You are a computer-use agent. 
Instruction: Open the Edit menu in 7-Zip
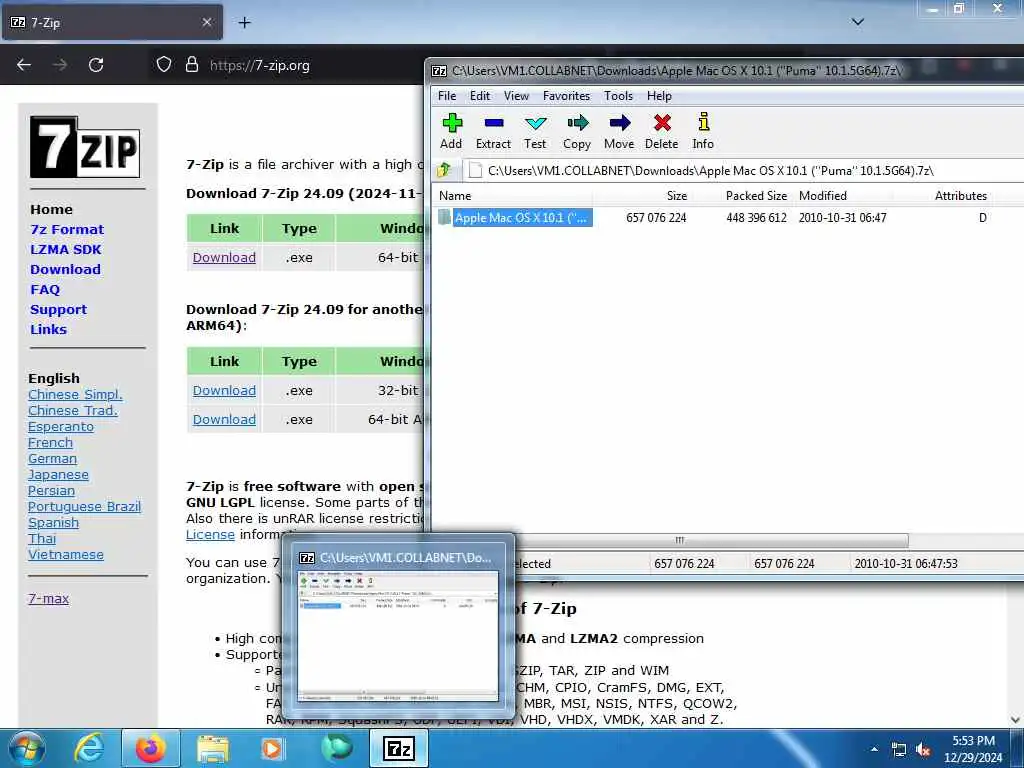point(480,96)
